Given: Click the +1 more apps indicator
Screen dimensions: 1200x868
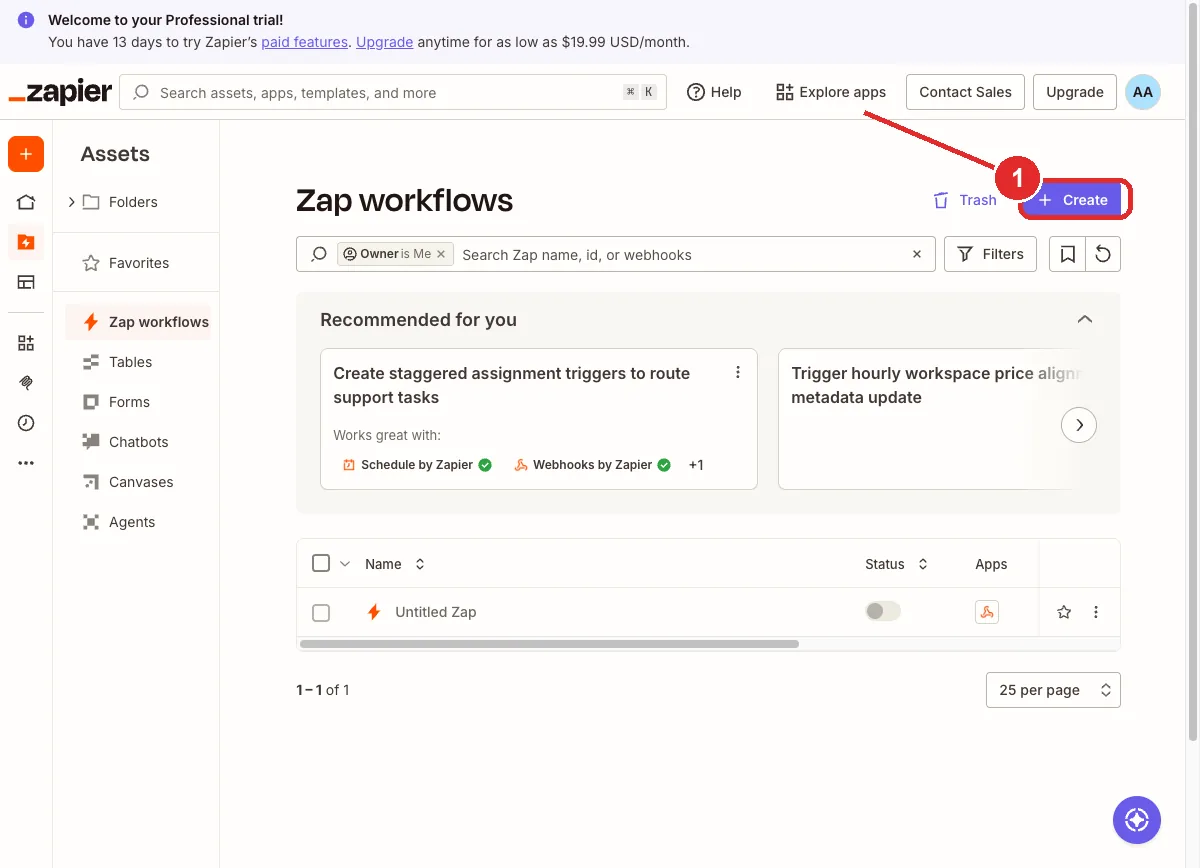Looking at the screenshot, I should click(x=696, y=465).
